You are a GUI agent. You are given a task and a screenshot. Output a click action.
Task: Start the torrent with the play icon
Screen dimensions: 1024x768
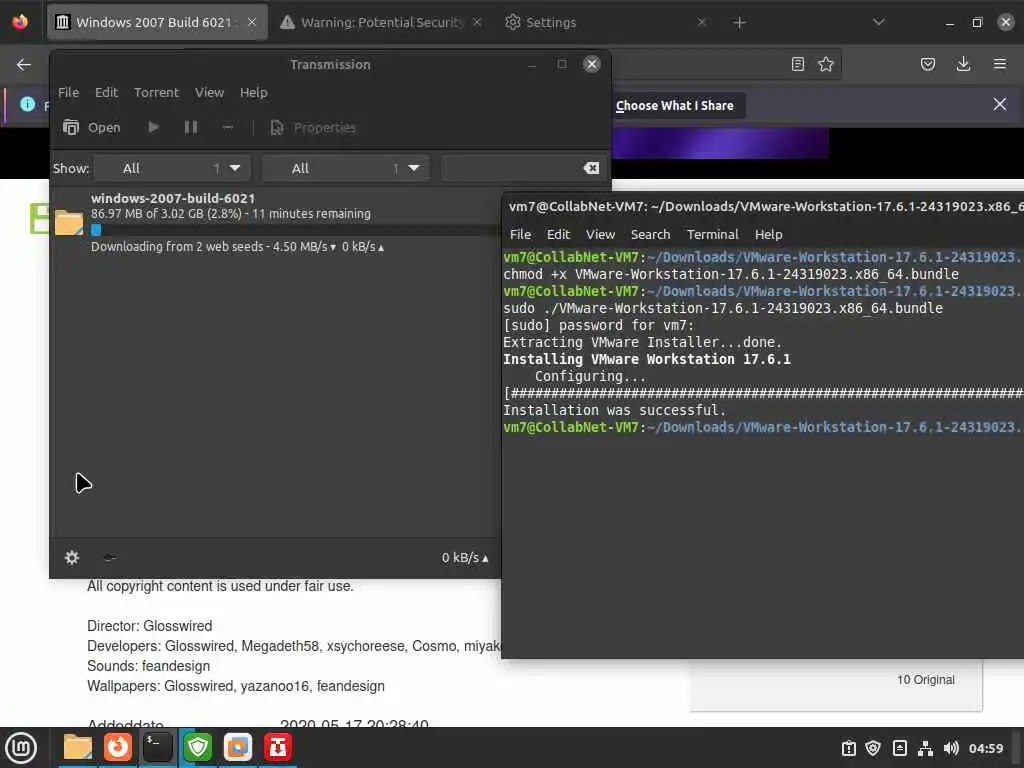point(153,127)
